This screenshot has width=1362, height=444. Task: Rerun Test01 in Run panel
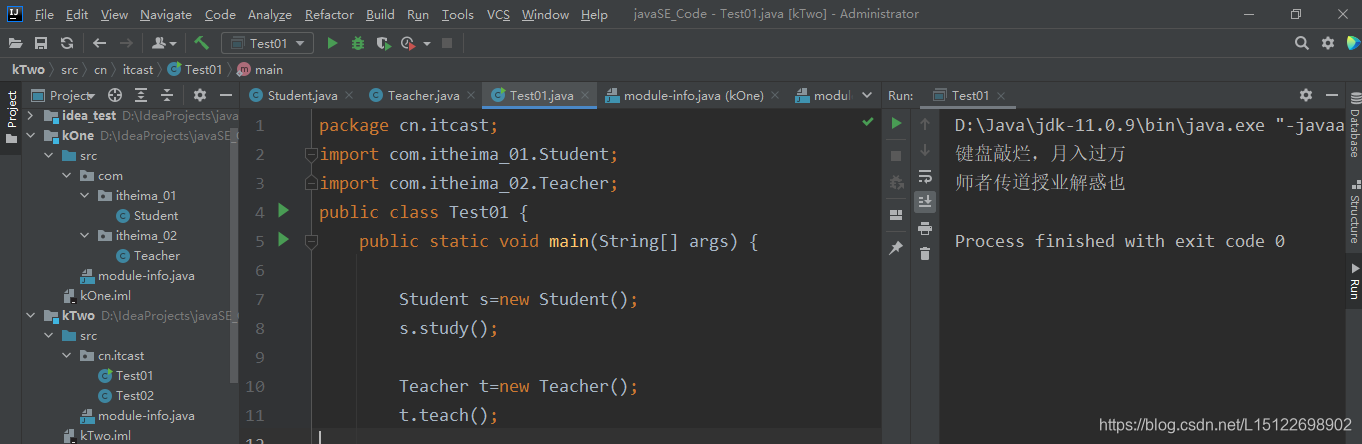click(896, 123)
